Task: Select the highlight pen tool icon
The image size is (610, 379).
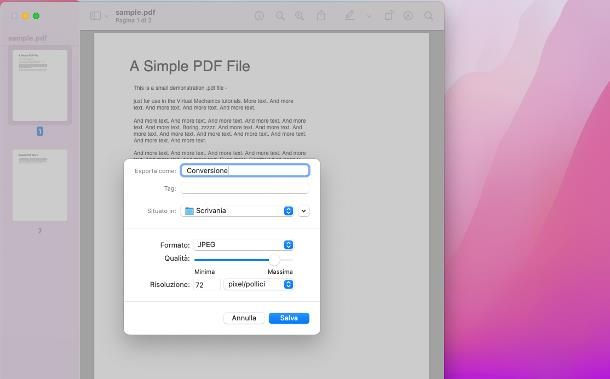Action: click(350, 16)
